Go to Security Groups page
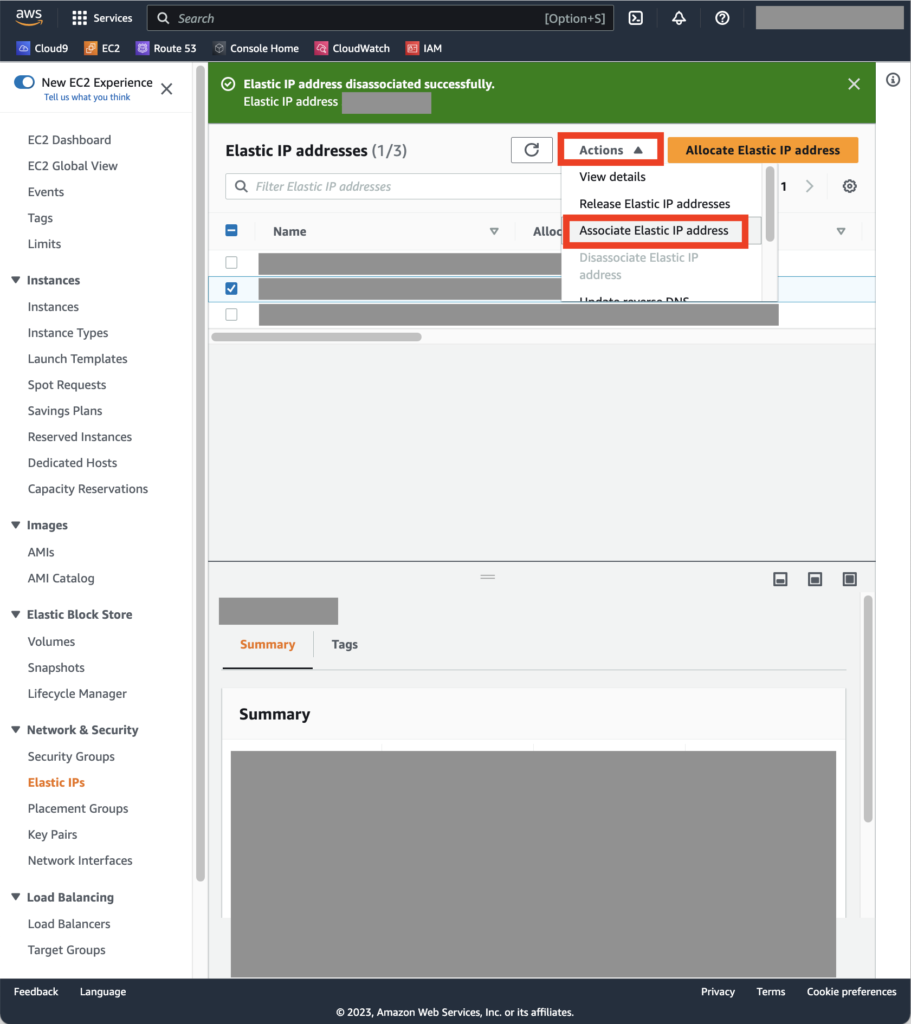 click(x=71, y=756)
